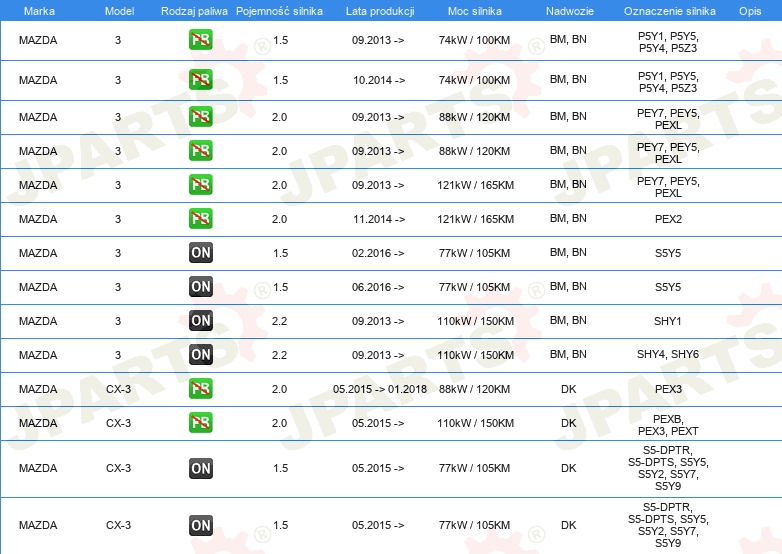Screen dimensions: 782x554
Task: Click model 3 in the 06.2016 row
Action: coord(118,287)
